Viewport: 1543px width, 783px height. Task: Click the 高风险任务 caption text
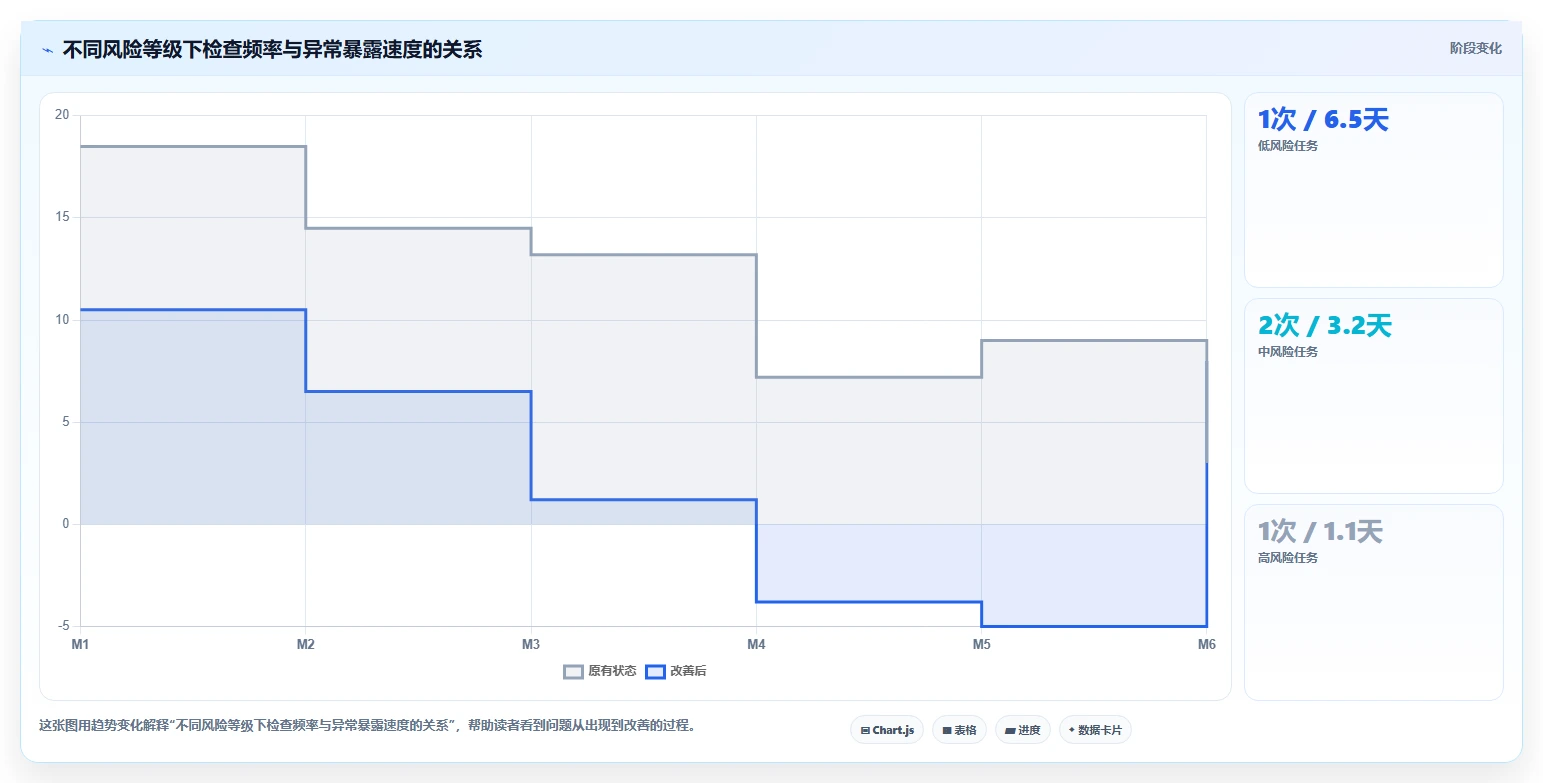point(1288,558)
